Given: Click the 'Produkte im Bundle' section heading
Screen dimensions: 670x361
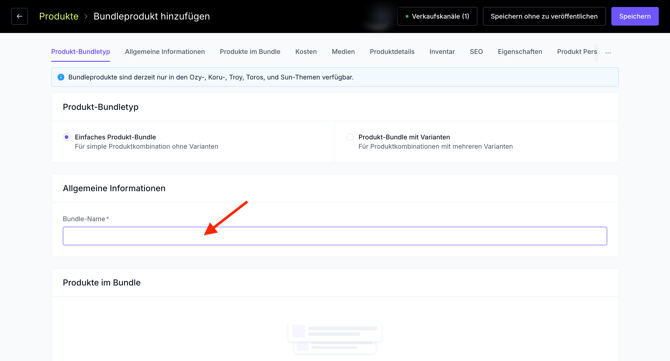Looking at the screenshot, I should tap(102, 283).
